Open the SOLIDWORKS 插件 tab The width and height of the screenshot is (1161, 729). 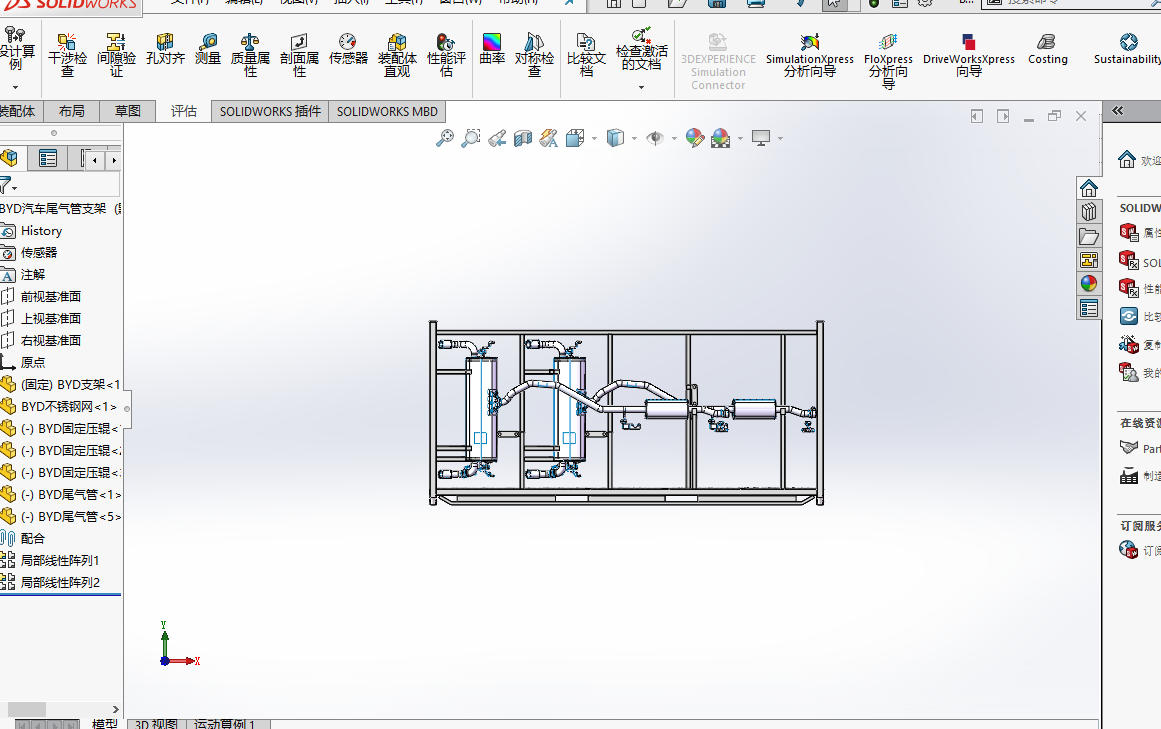[x=270, y=111]
